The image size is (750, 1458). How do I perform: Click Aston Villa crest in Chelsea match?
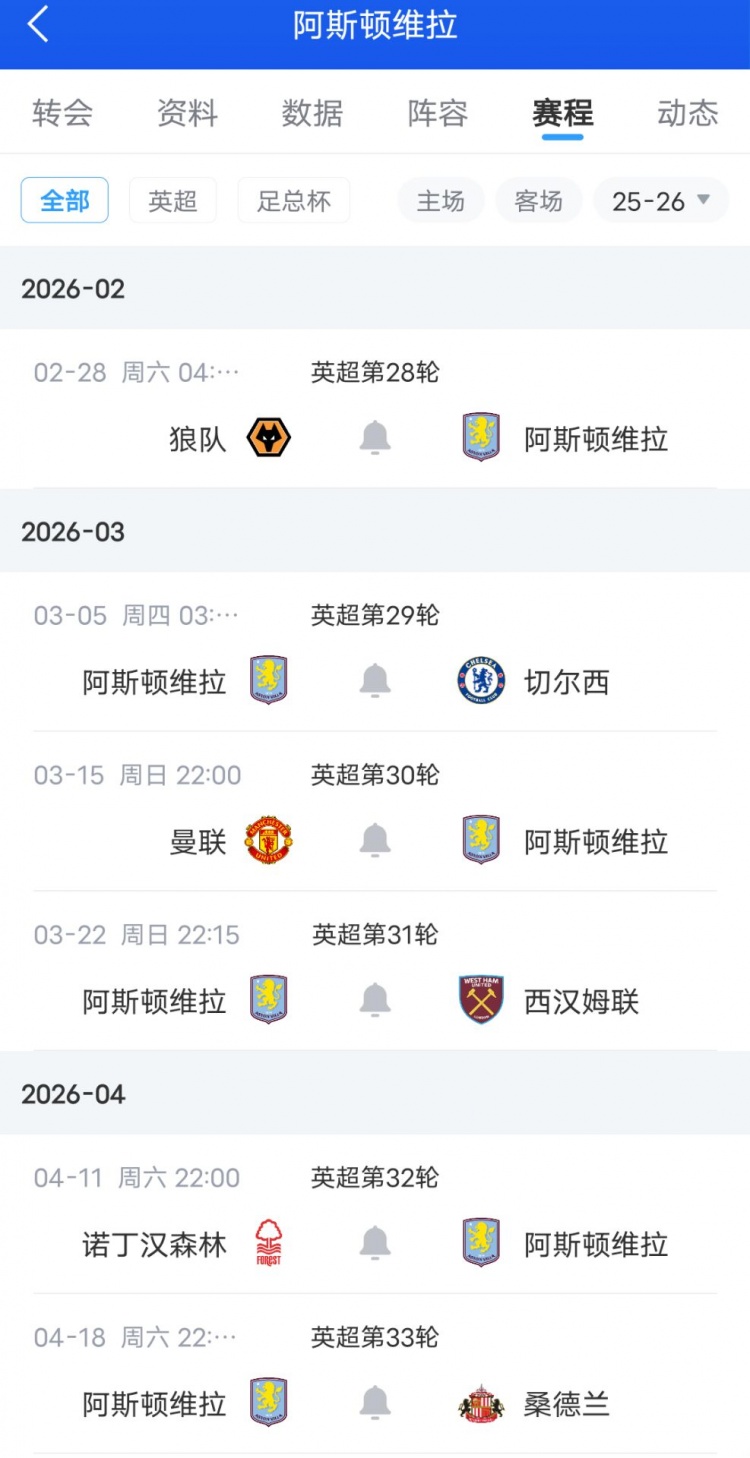pos(268,681)
